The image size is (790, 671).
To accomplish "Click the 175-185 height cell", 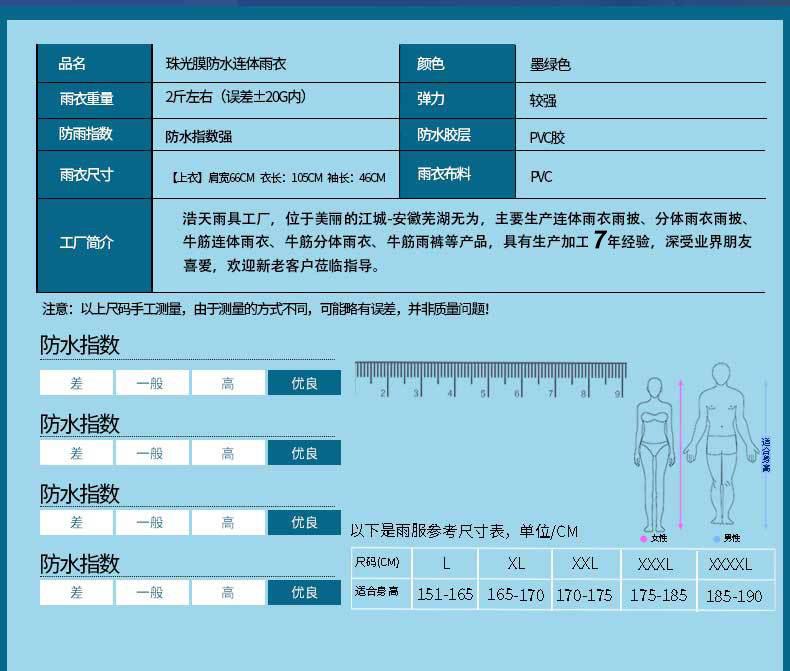I will [658, 594].
